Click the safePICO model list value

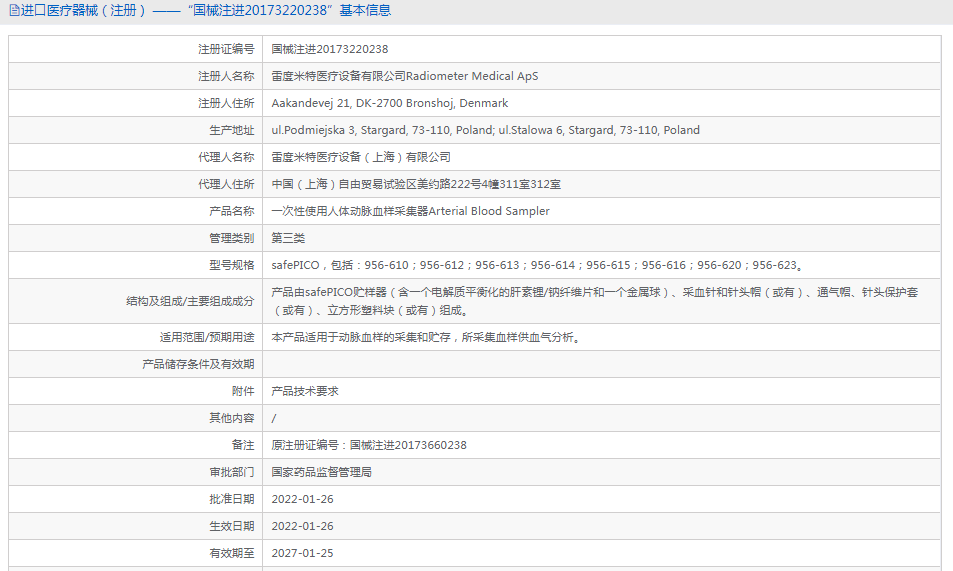click(537, 265)
